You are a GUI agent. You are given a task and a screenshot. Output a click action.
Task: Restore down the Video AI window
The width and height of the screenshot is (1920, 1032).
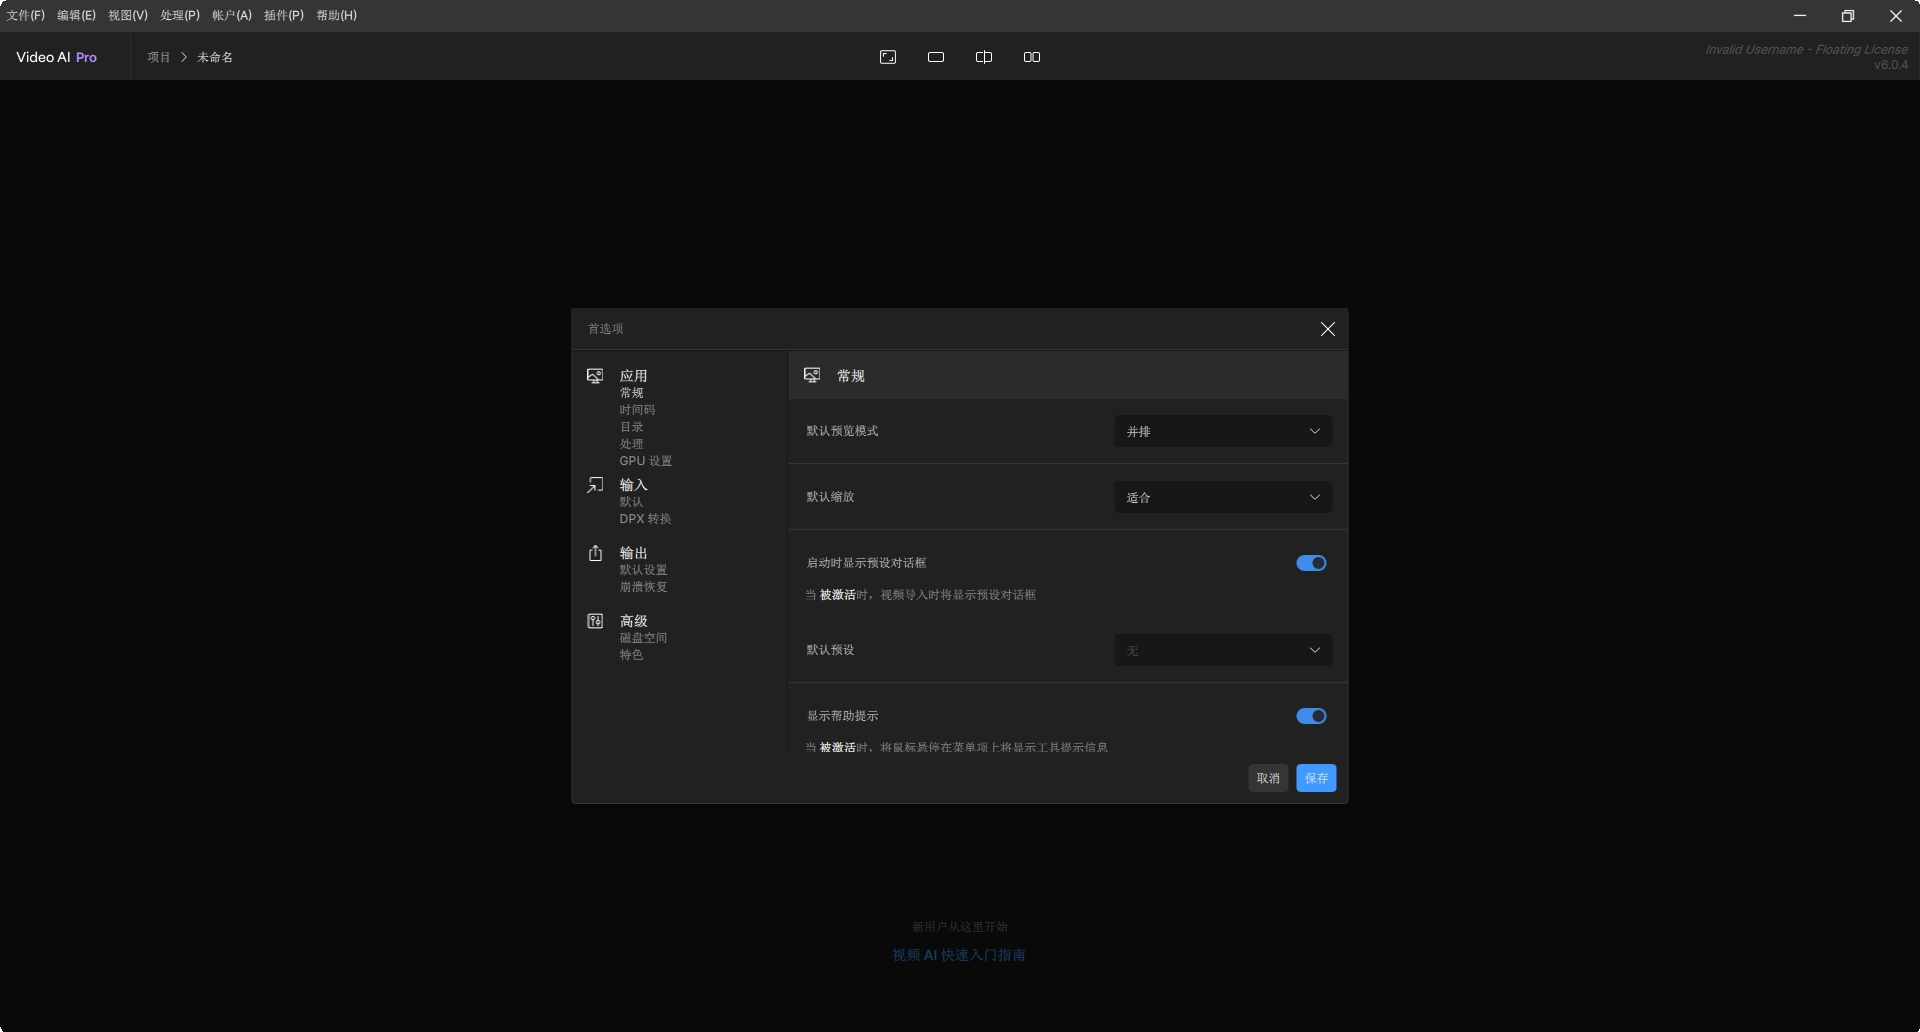click(x=1848, y=16)
